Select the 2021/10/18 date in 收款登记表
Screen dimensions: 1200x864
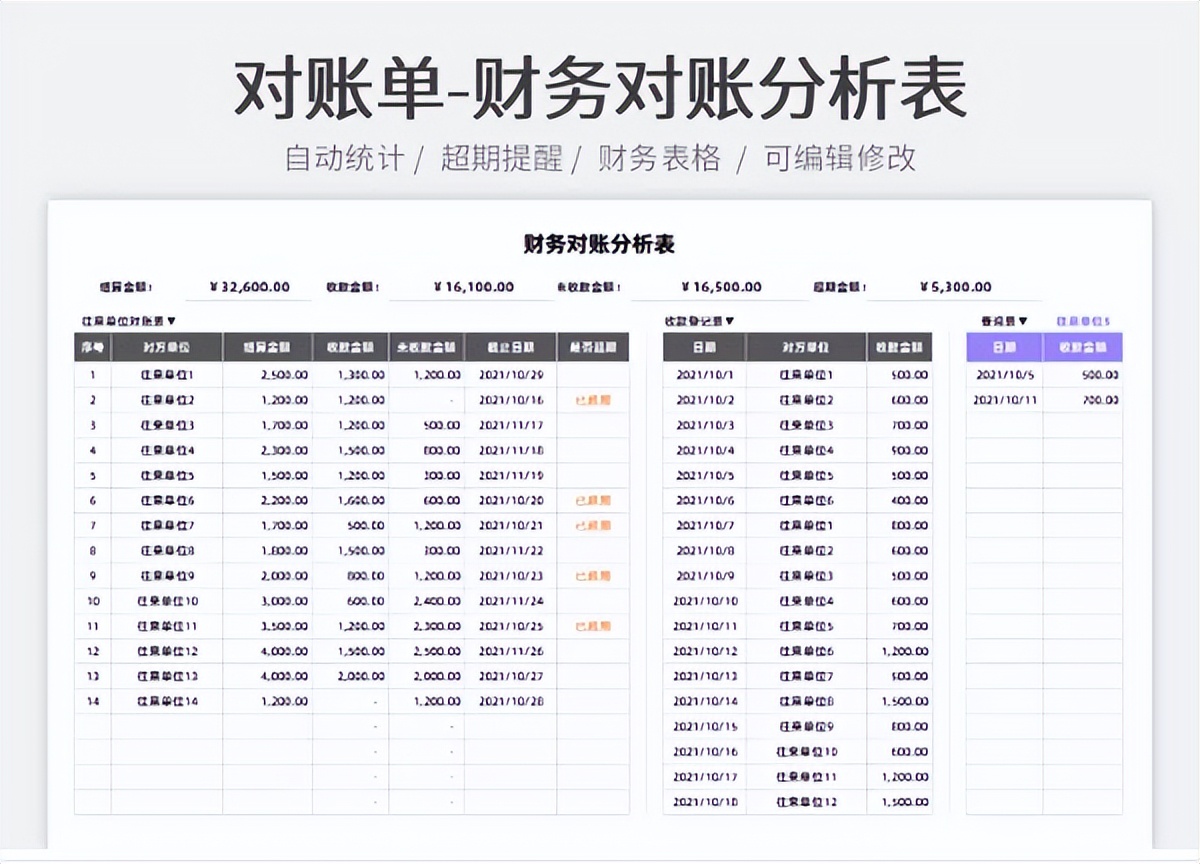point(704,803)
